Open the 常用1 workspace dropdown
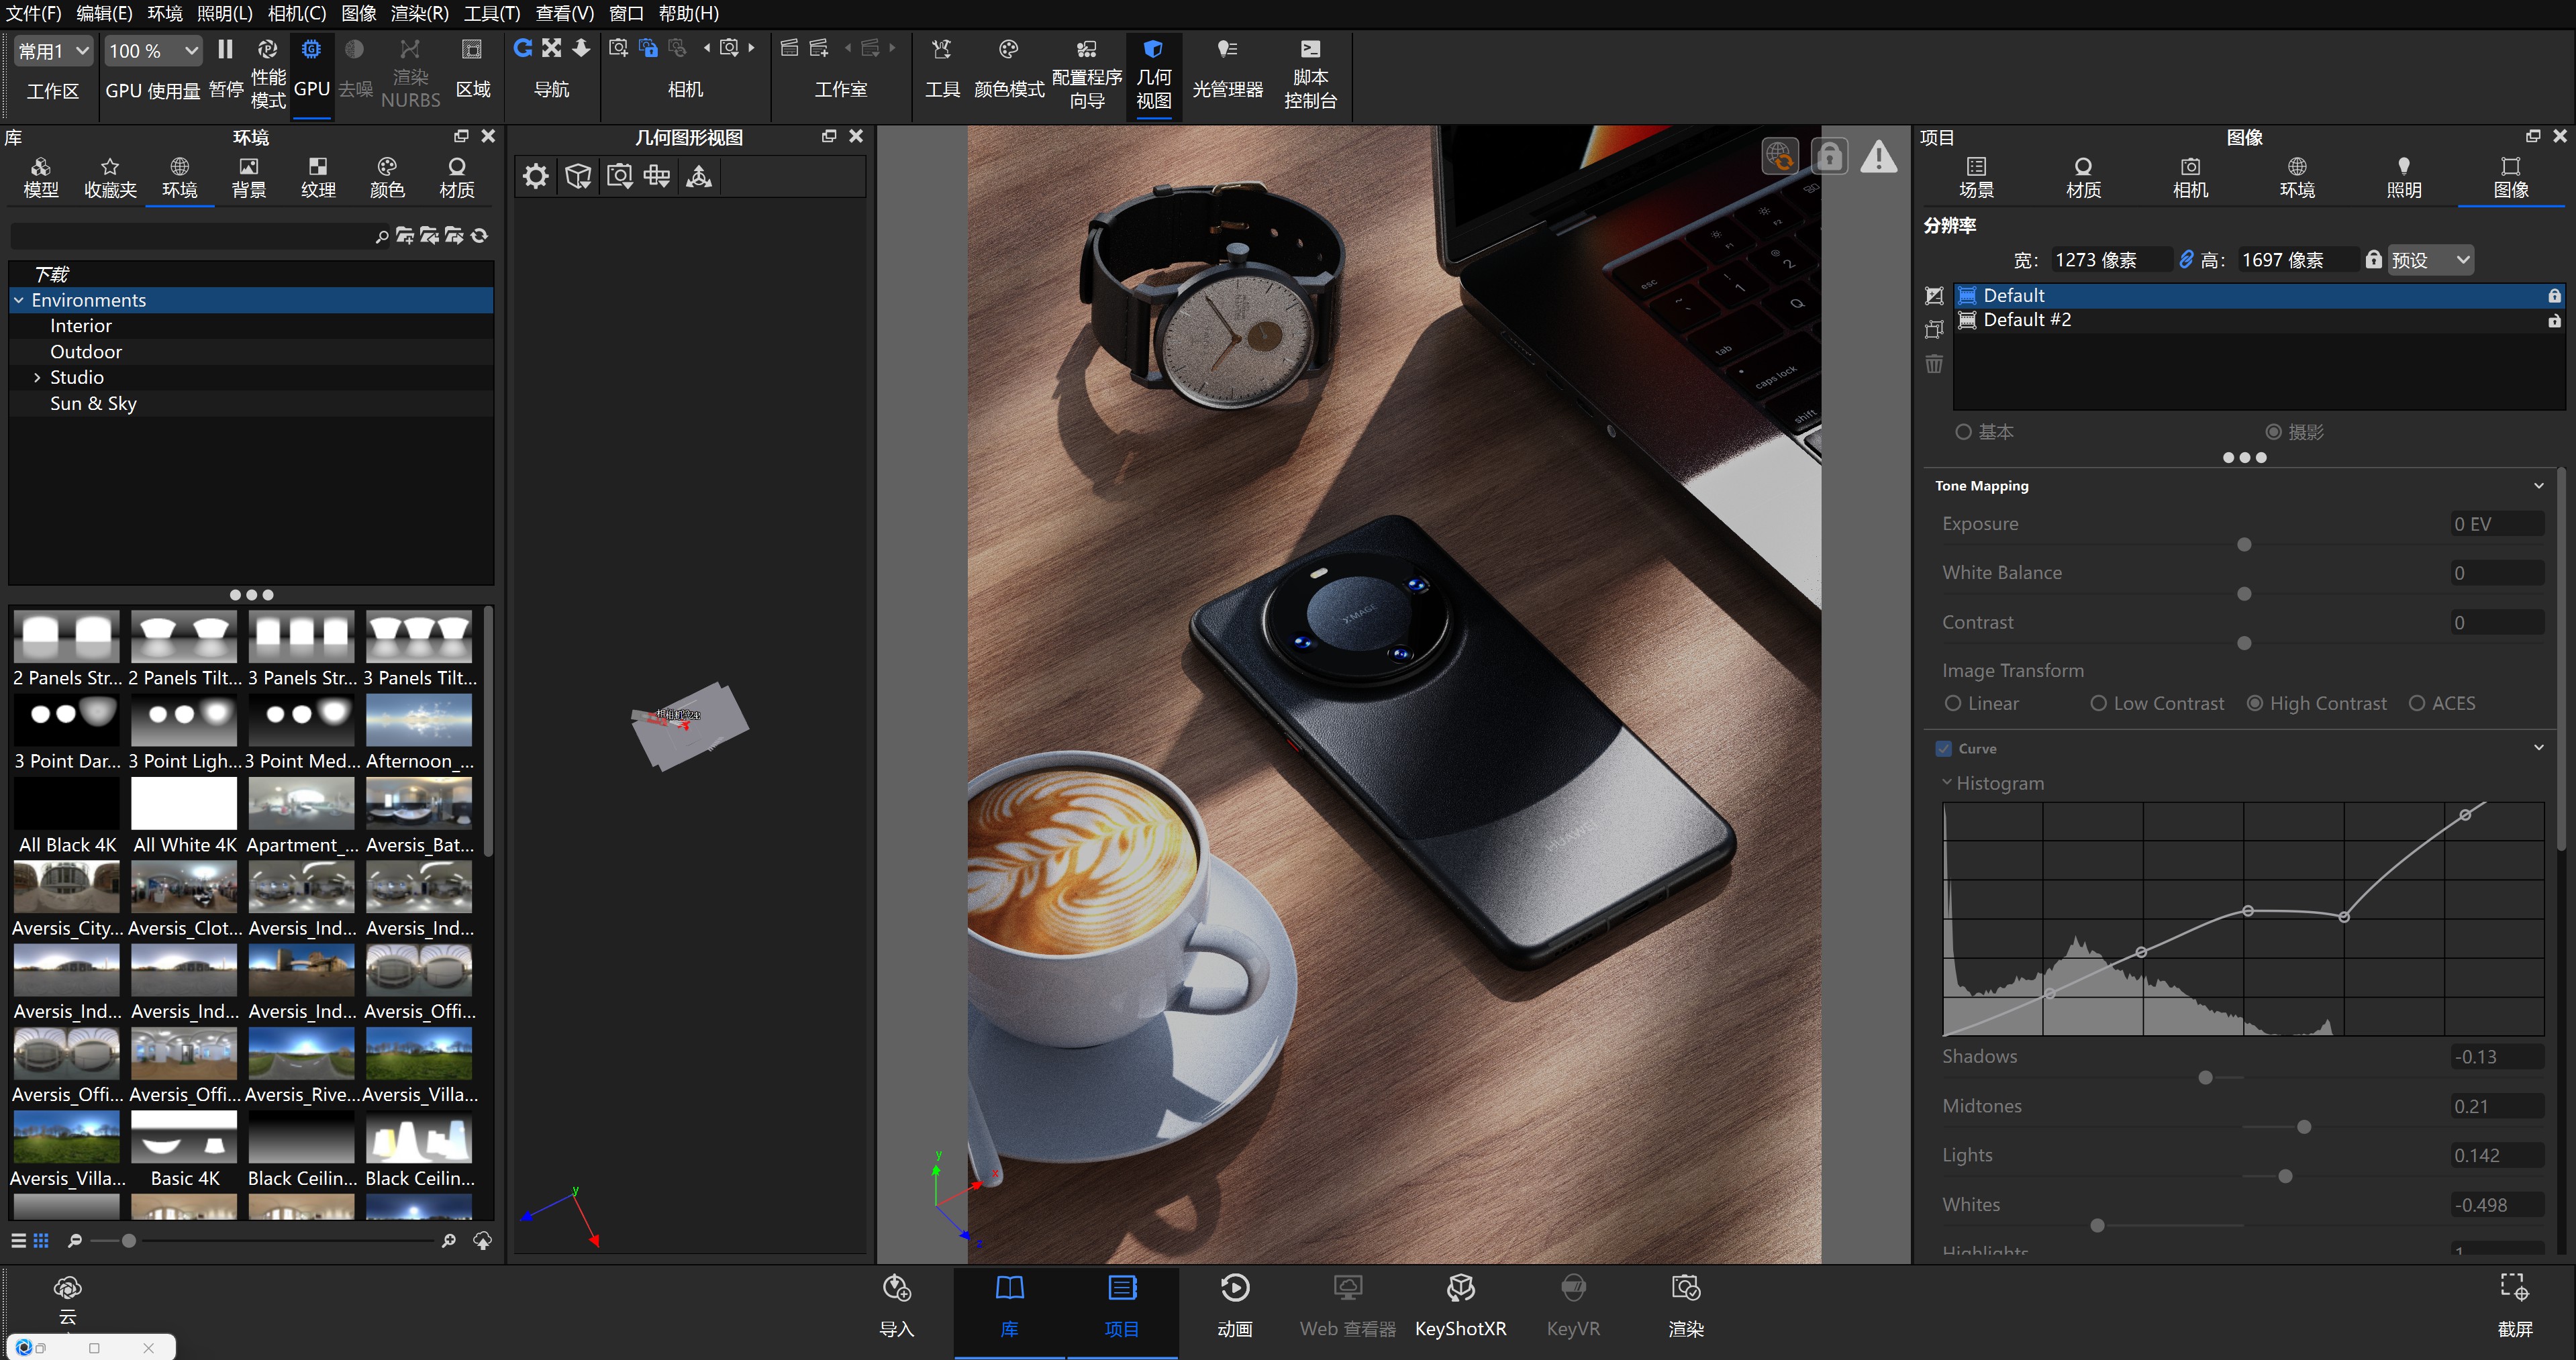The image size is (2576, 1360). (x=52, y=50)
